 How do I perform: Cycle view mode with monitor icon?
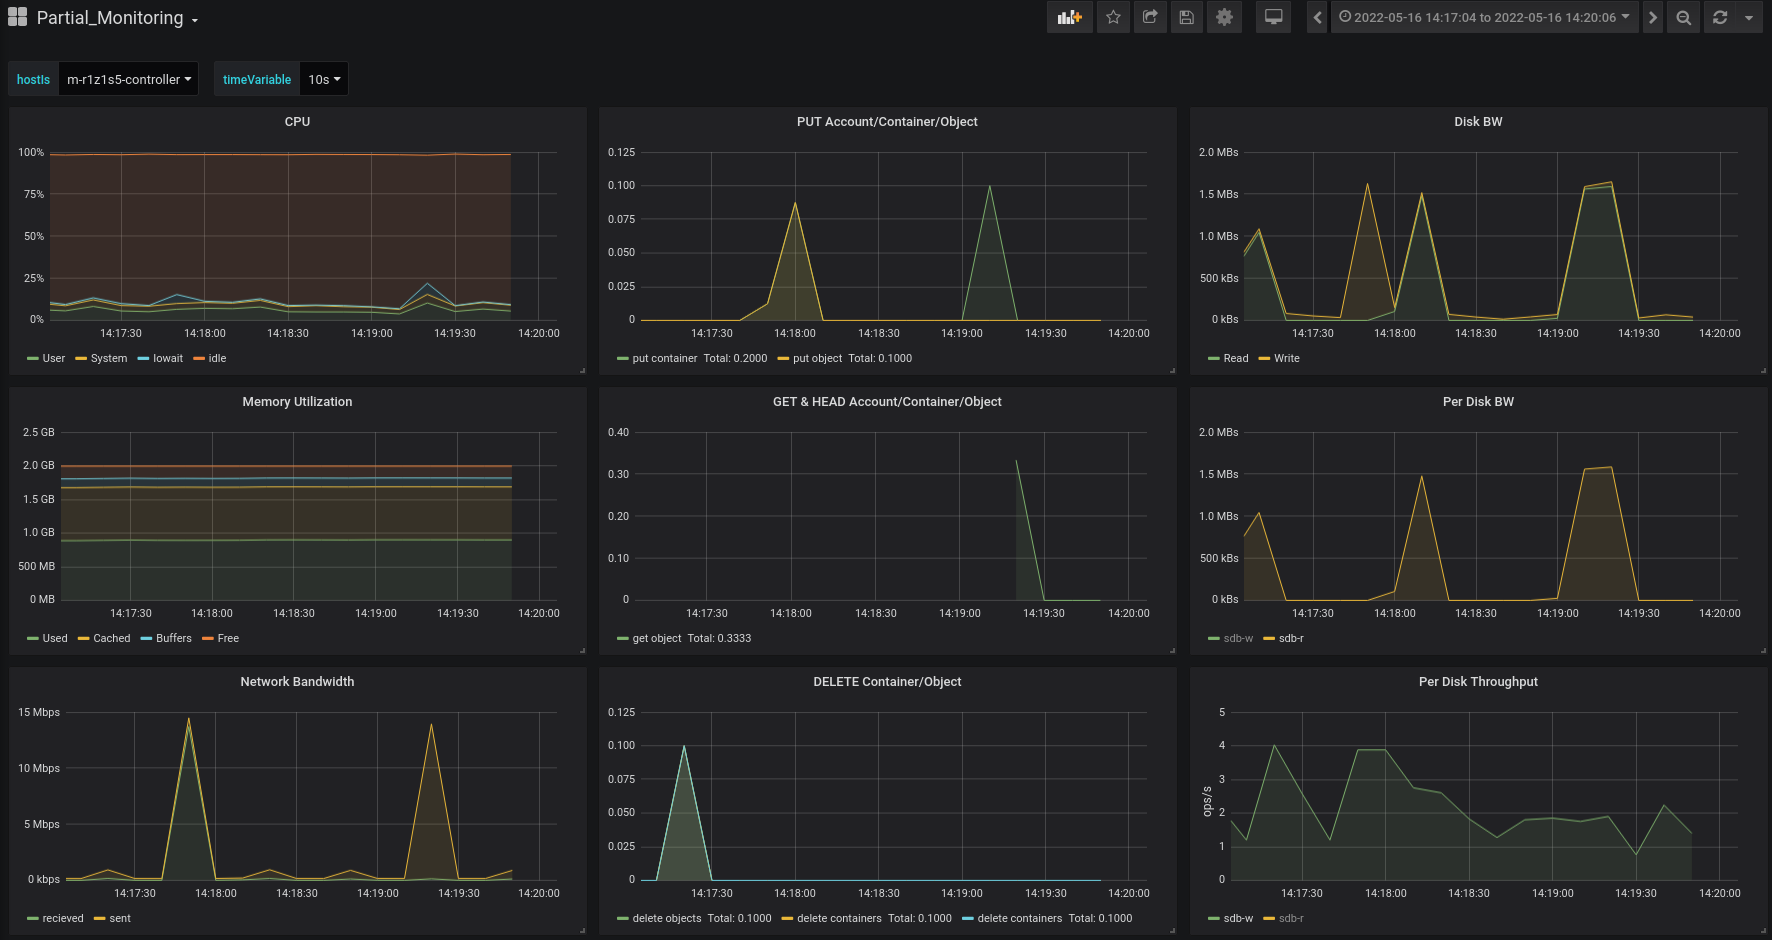pos(1273,17)
